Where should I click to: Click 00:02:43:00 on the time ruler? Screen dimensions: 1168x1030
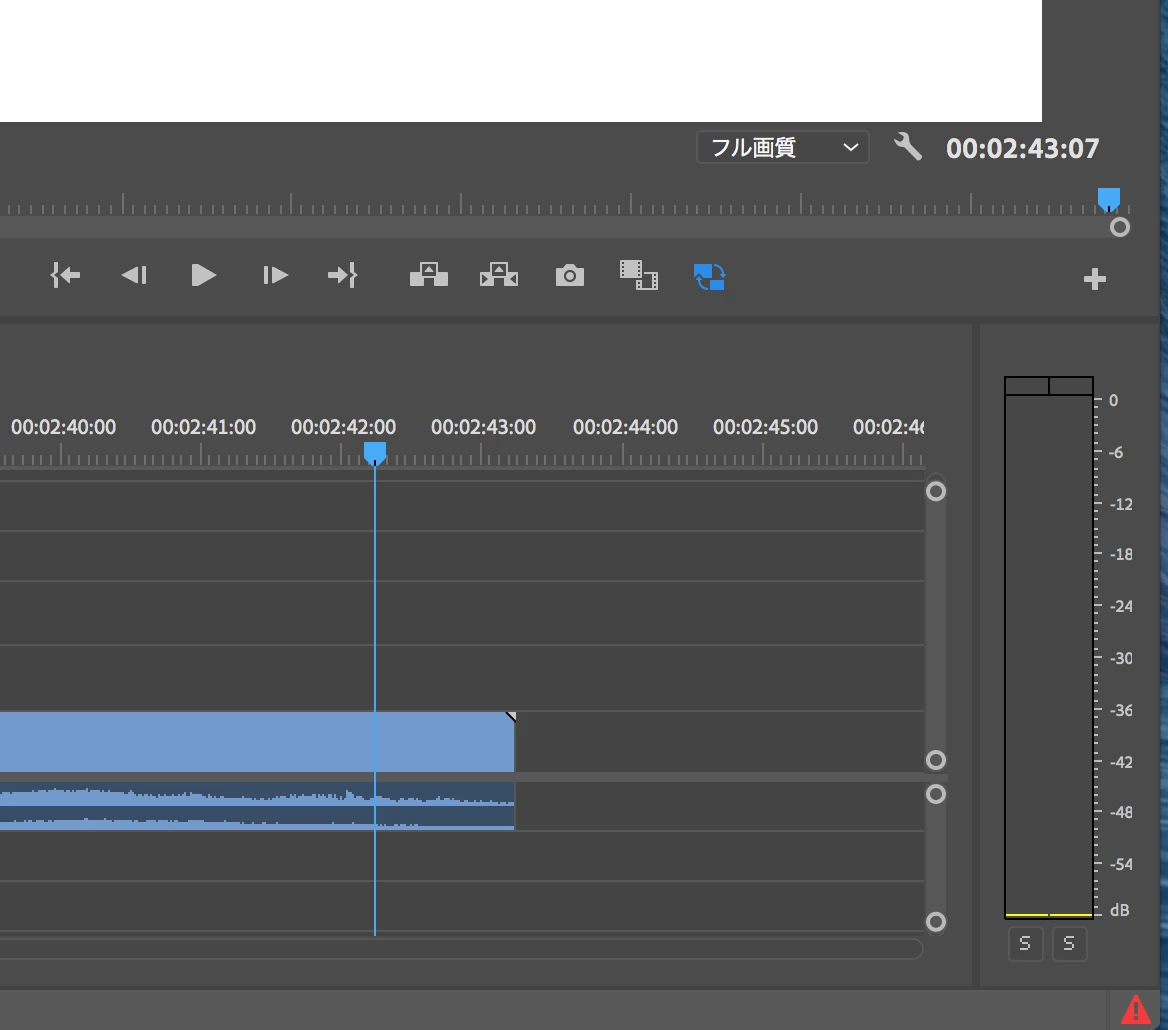483,427
